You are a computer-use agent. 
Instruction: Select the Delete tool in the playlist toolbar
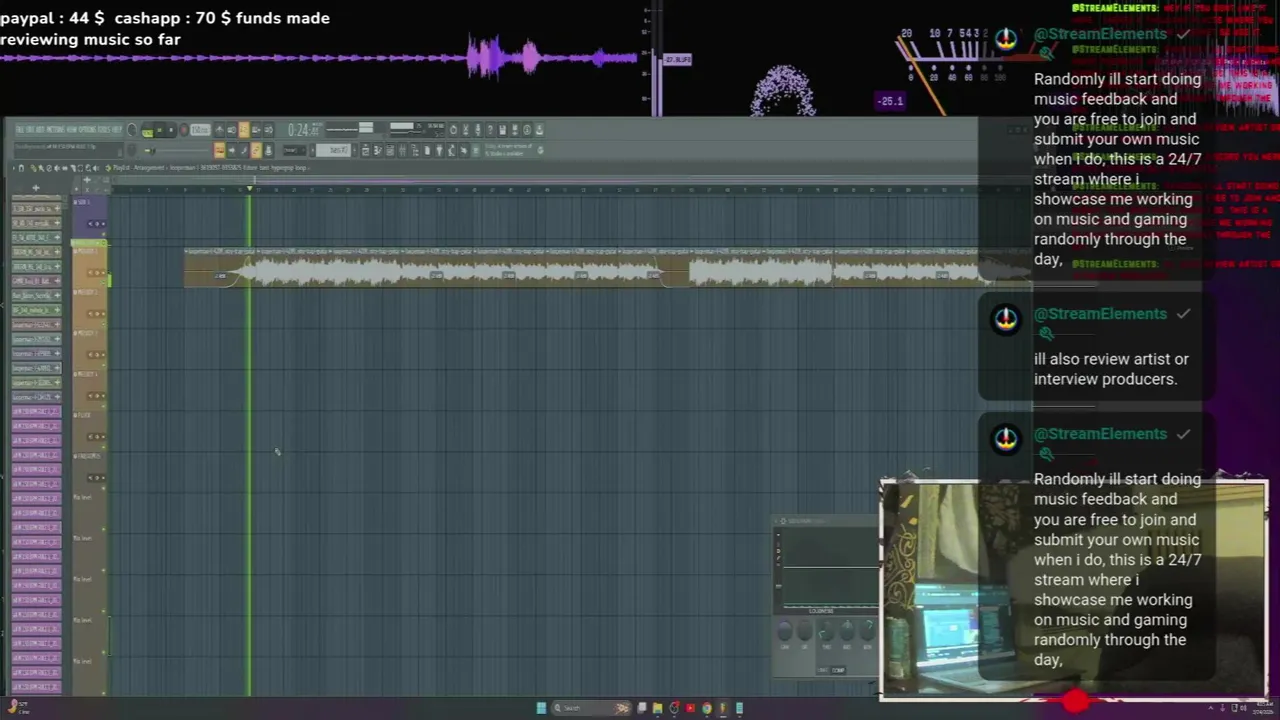(49, 168)
